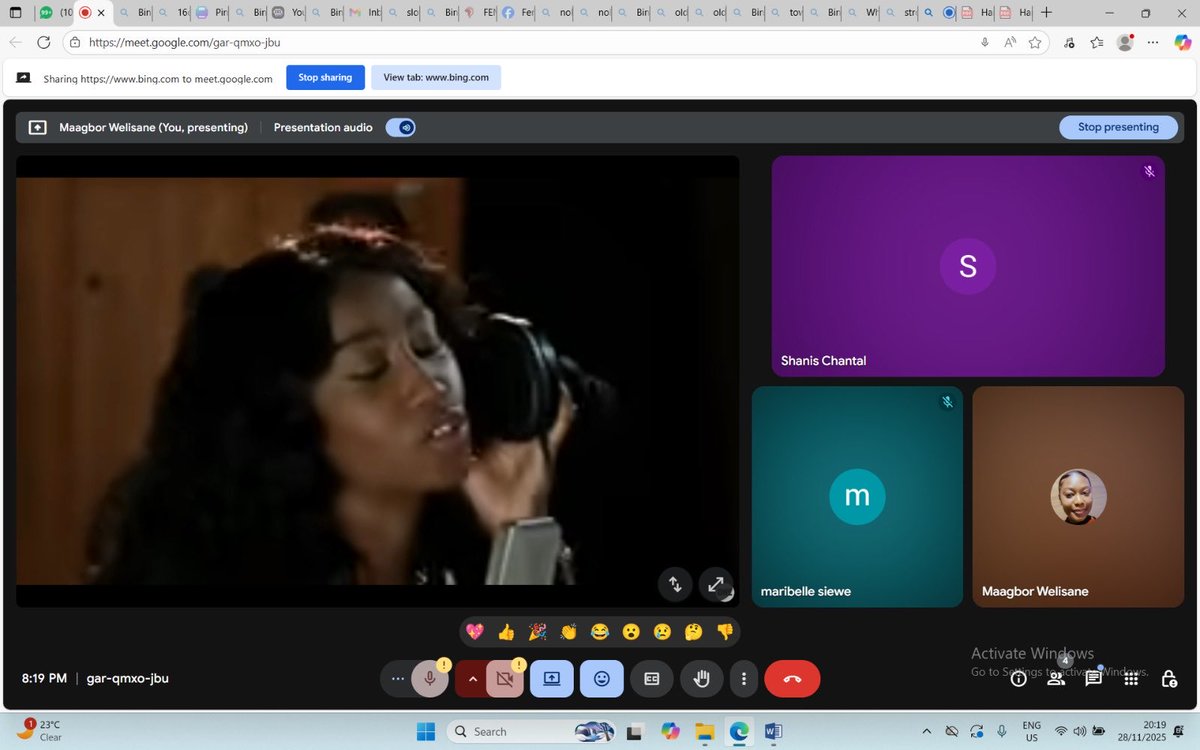Expand presentation to fullscreen icon

716,585
